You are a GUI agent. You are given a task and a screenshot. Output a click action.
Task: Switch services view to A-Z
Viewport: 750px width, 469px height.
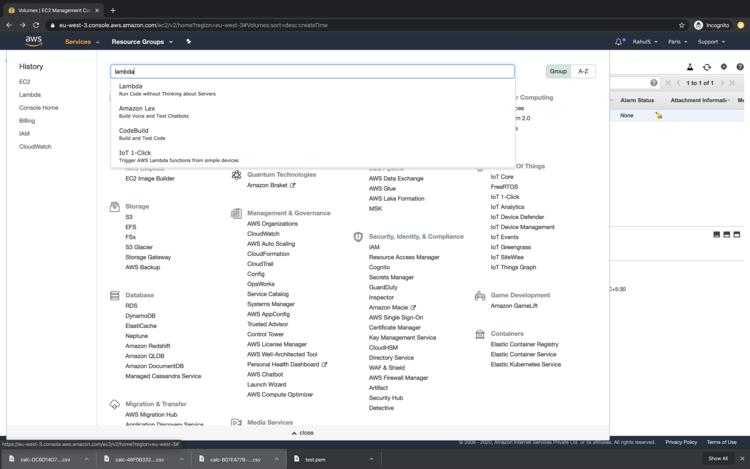(583, 72)
